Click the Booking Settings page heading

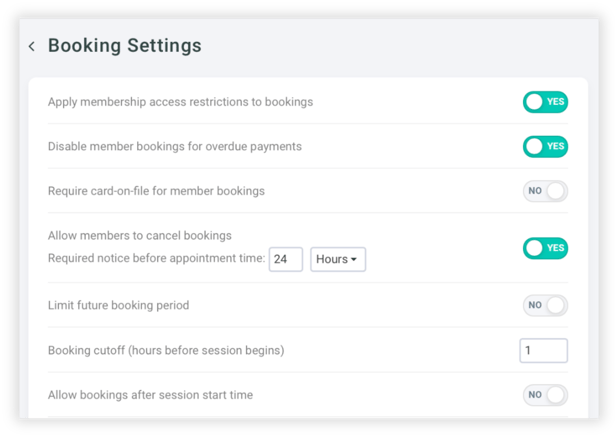point(125,46)
